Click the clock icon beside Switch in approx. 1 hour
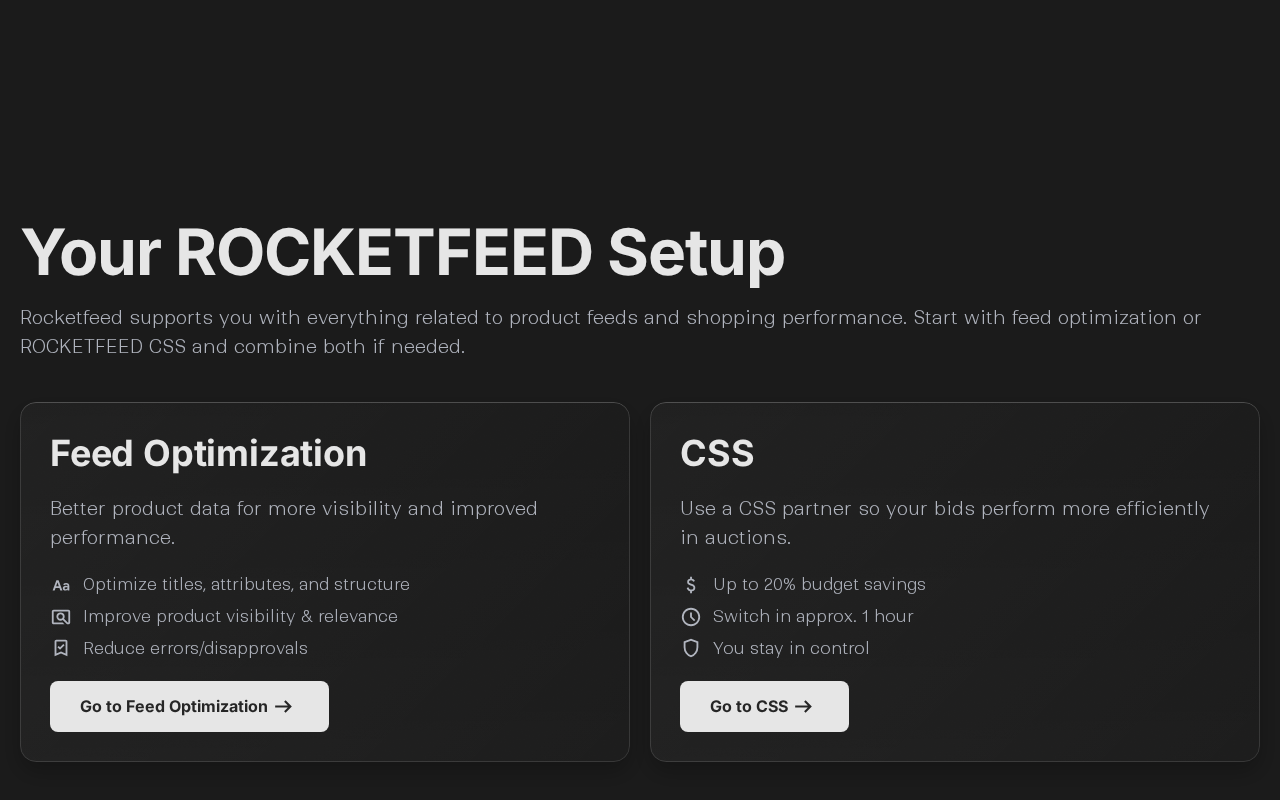Viewport: 1280px width, 800px height. (691, 617)
